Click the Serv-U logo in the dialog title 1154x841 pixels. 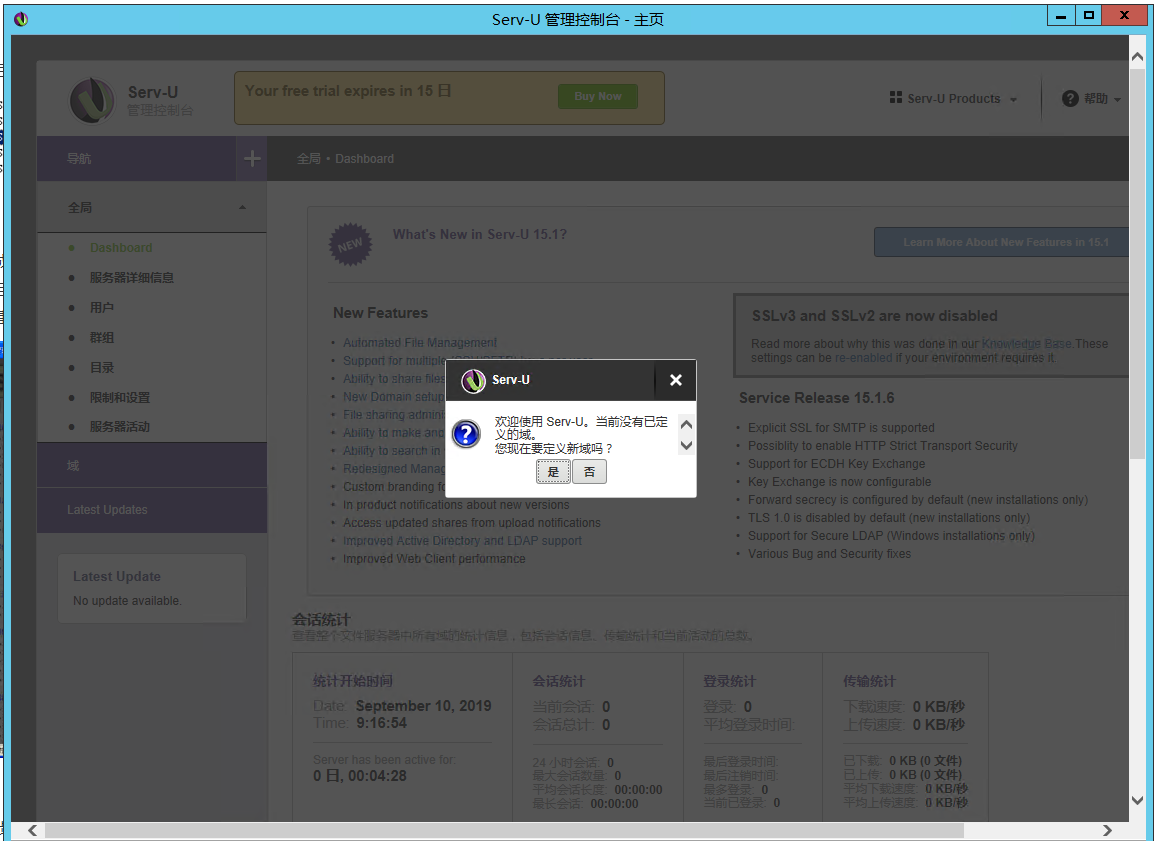[x=472, y=380]
